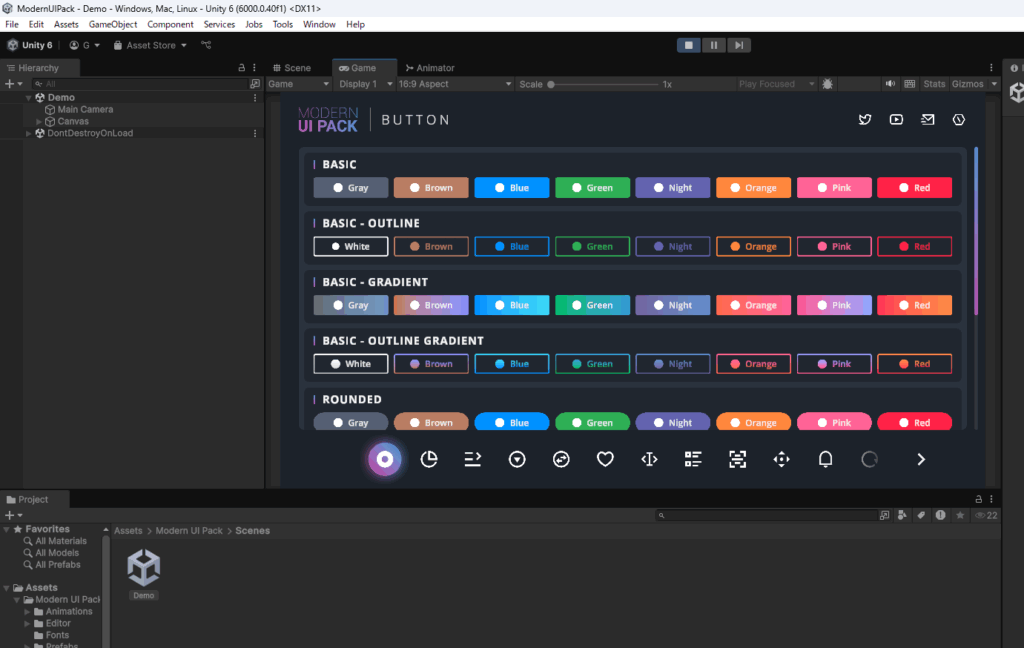Viewport: 1024px width, 648px height.
Task: Click the Twitter icon in the demo header
Action: [865, 120]
